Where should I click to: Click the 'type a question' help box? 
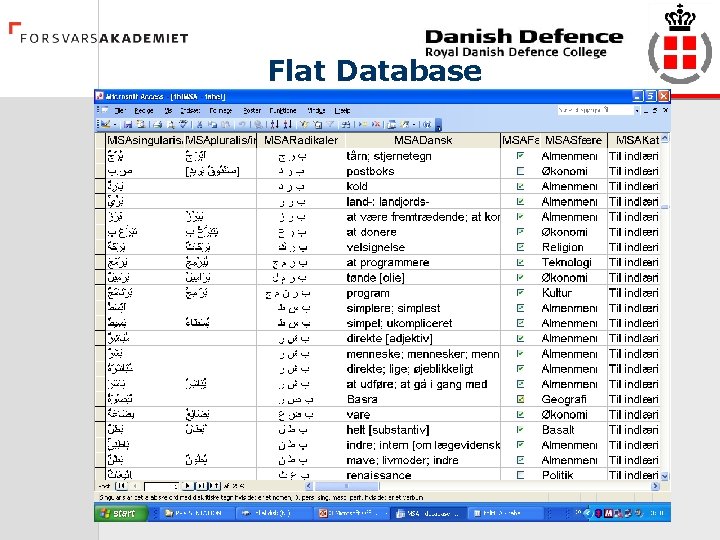[x=596, y=110]
